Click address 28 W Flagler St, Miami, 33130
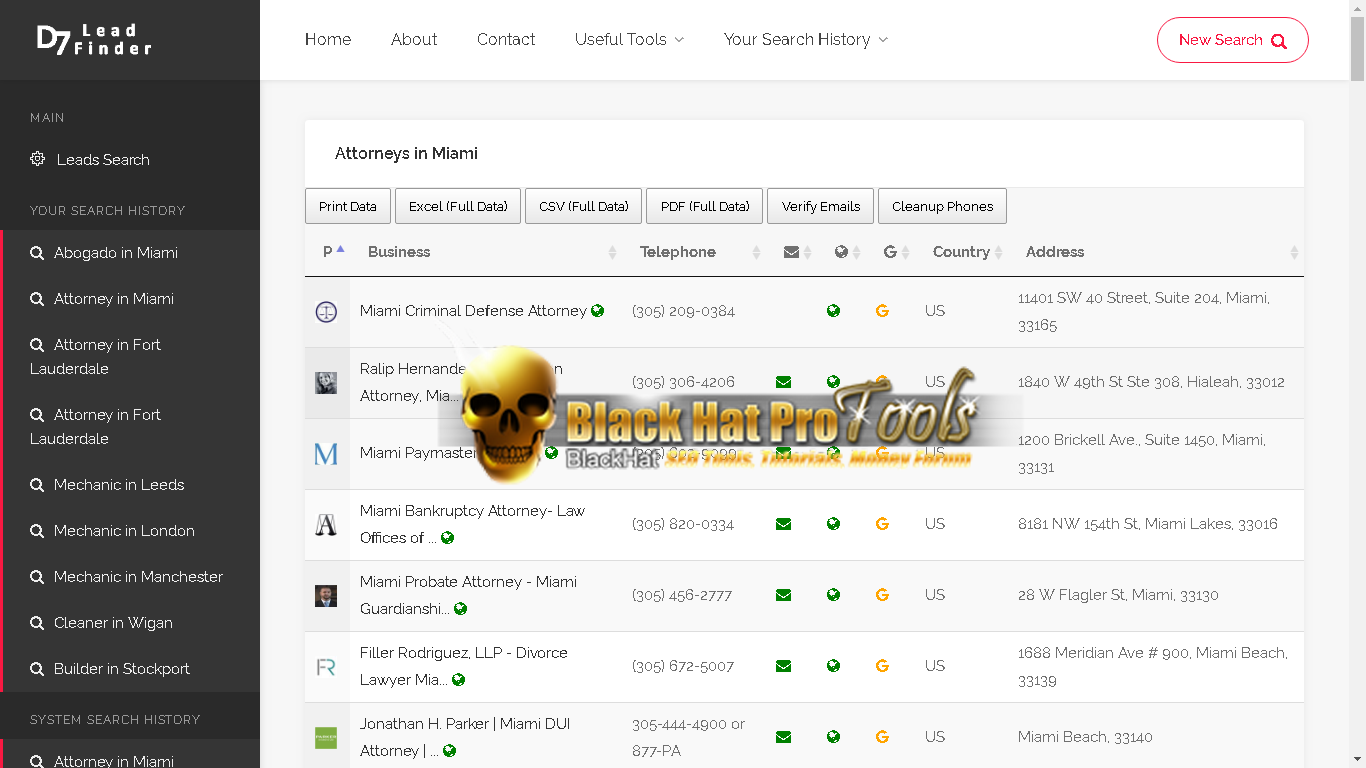Viewport: 1366px width, 768px height. [1118, 595]
